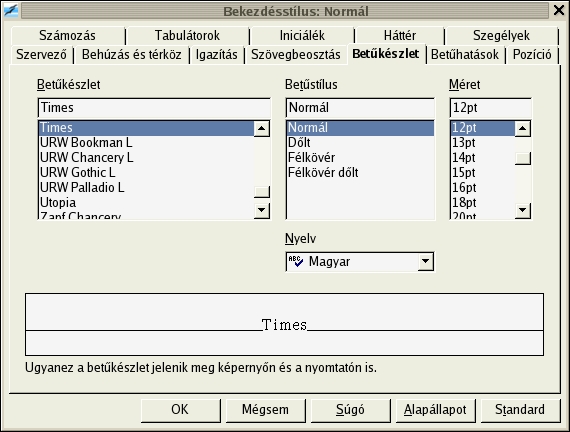This screenshot has height=432, width=570.
Task: Click the spellcheck ABC icon in Nyelv box
Action: click(296, 261)
